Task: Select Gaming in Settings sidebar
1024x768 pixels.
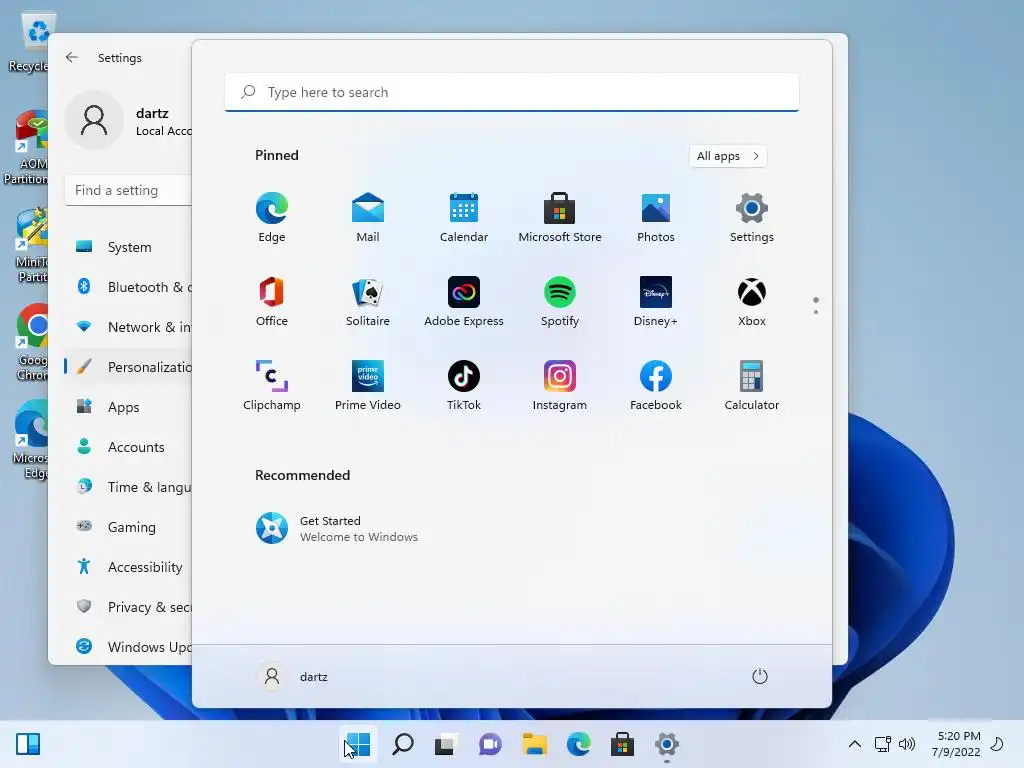Action: click(129, 527)
